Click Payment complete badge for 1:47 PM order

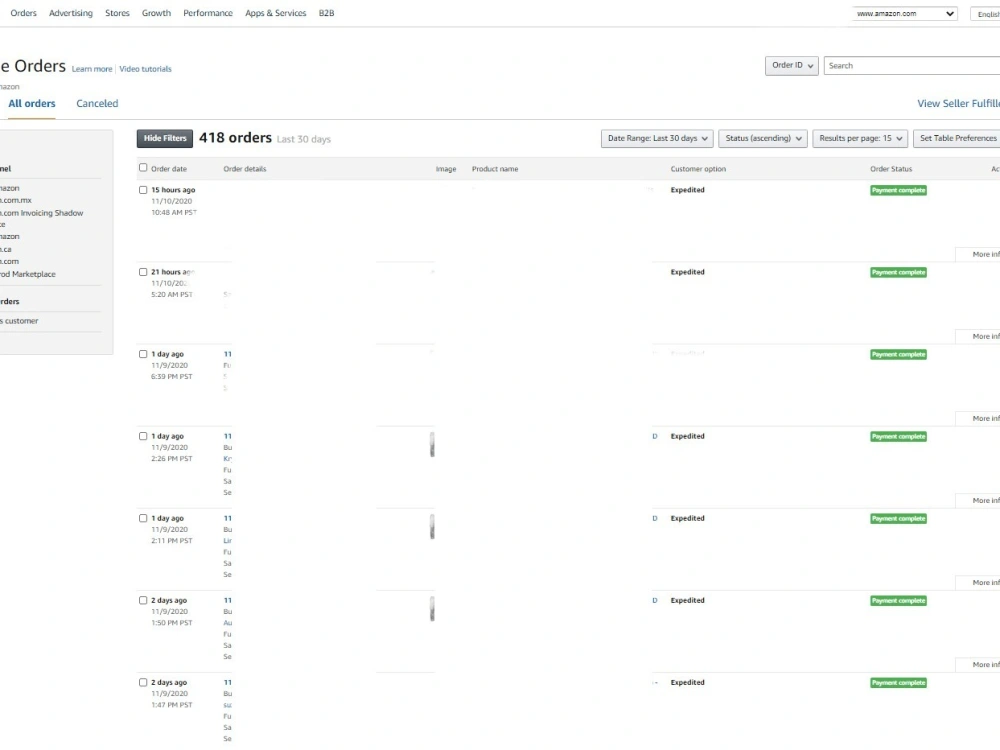tap(899, 683)
